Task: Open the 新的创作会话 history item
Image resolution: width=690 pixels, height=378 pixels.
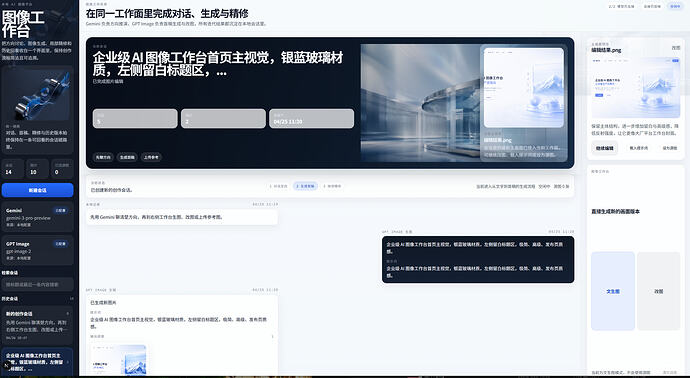Action: point(37,326)
